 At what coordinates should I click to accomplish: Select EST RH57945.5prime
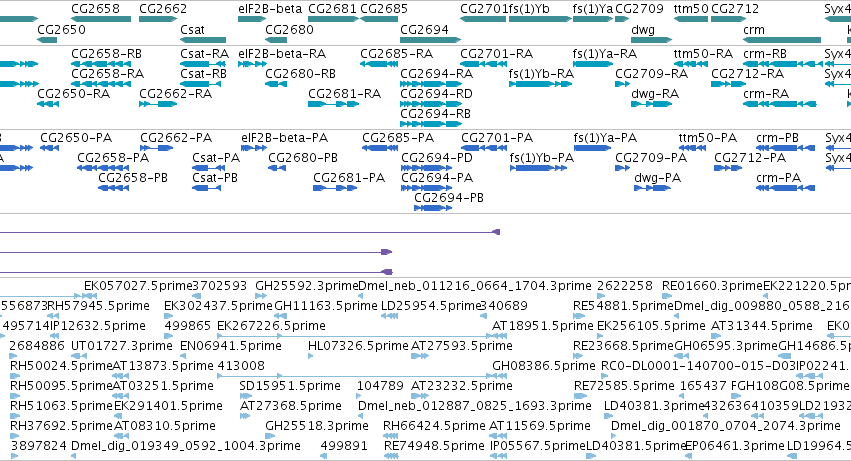click(x=98, y=306)
